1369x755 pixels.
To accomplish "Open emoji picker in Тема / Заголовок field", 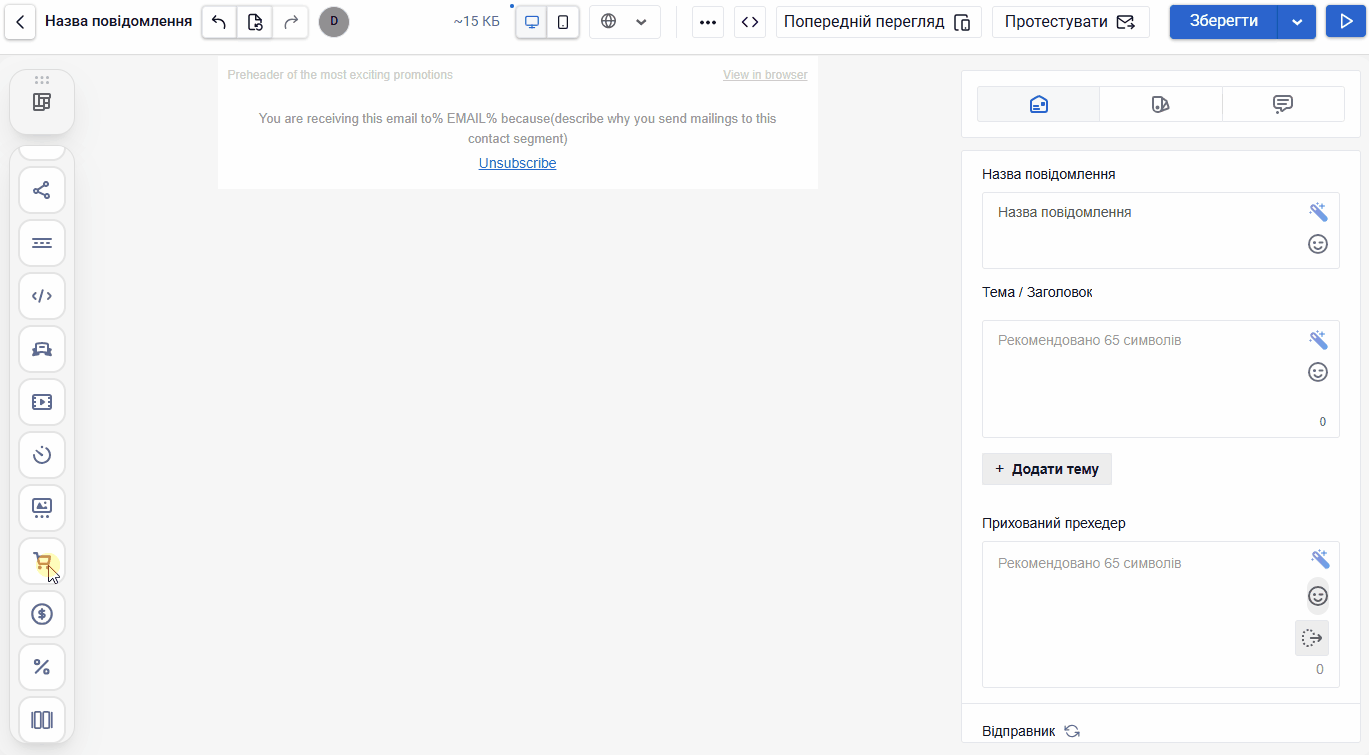I will coord(1318,372).
